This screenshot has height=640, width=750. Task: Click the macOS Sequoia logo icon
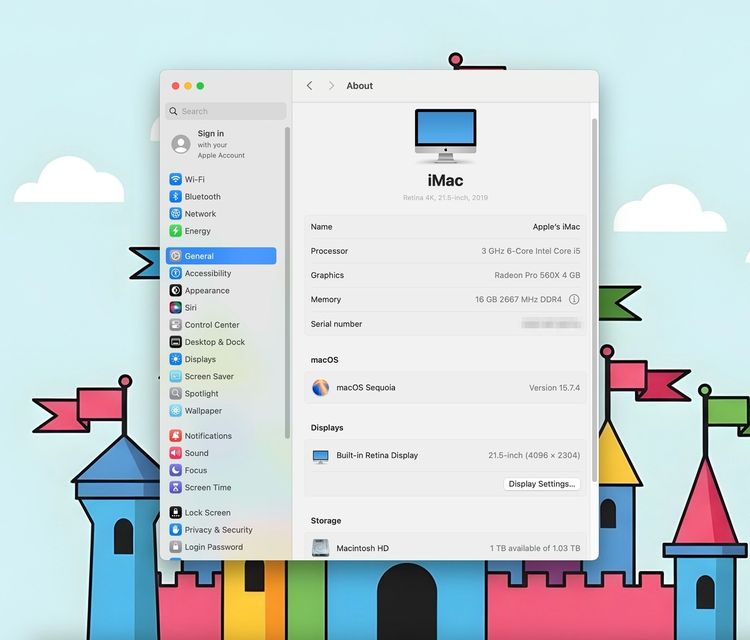(x=320, y=387)
